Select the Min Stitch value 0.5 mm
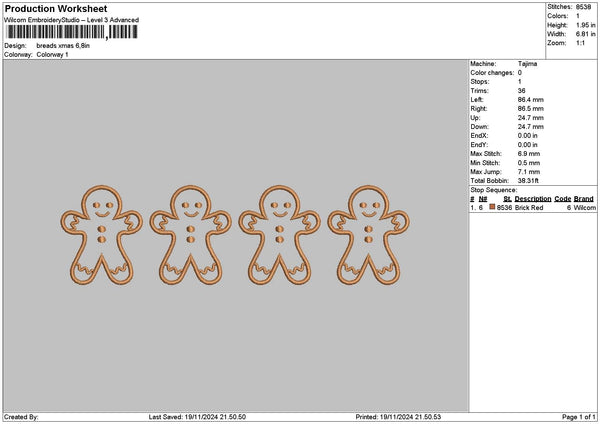The width and height of the screenshot is (600, 424). (x=529, y=163)
